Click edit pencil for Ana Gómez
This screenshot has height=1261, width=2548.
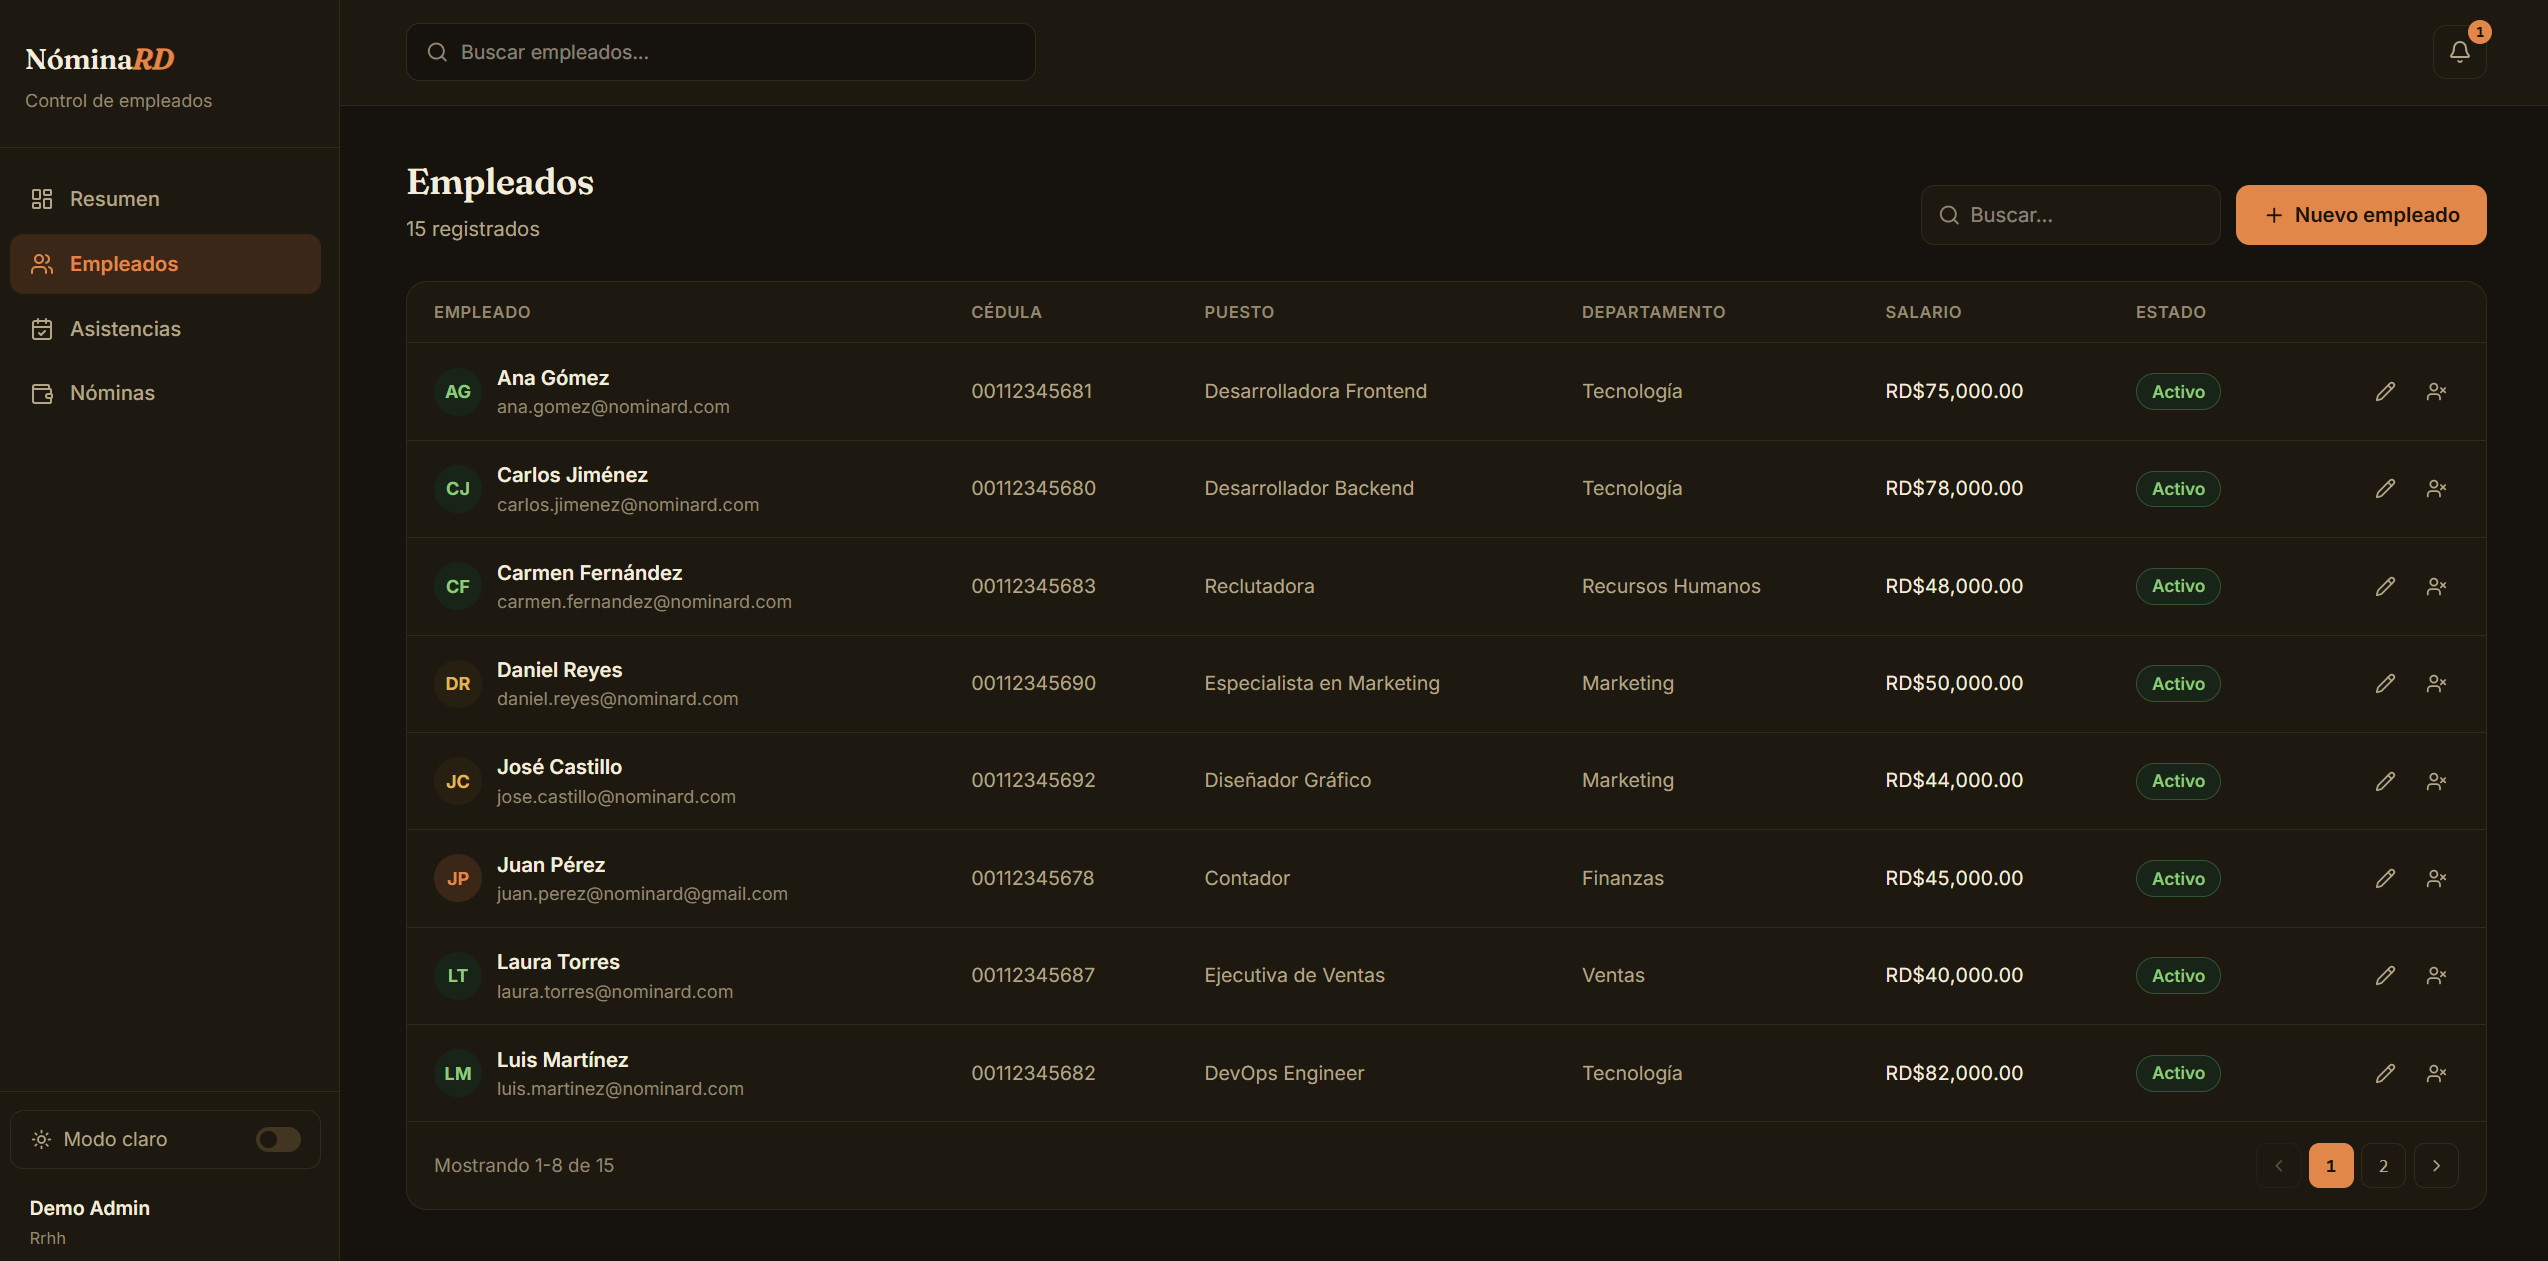click(x=2385, y=392)
